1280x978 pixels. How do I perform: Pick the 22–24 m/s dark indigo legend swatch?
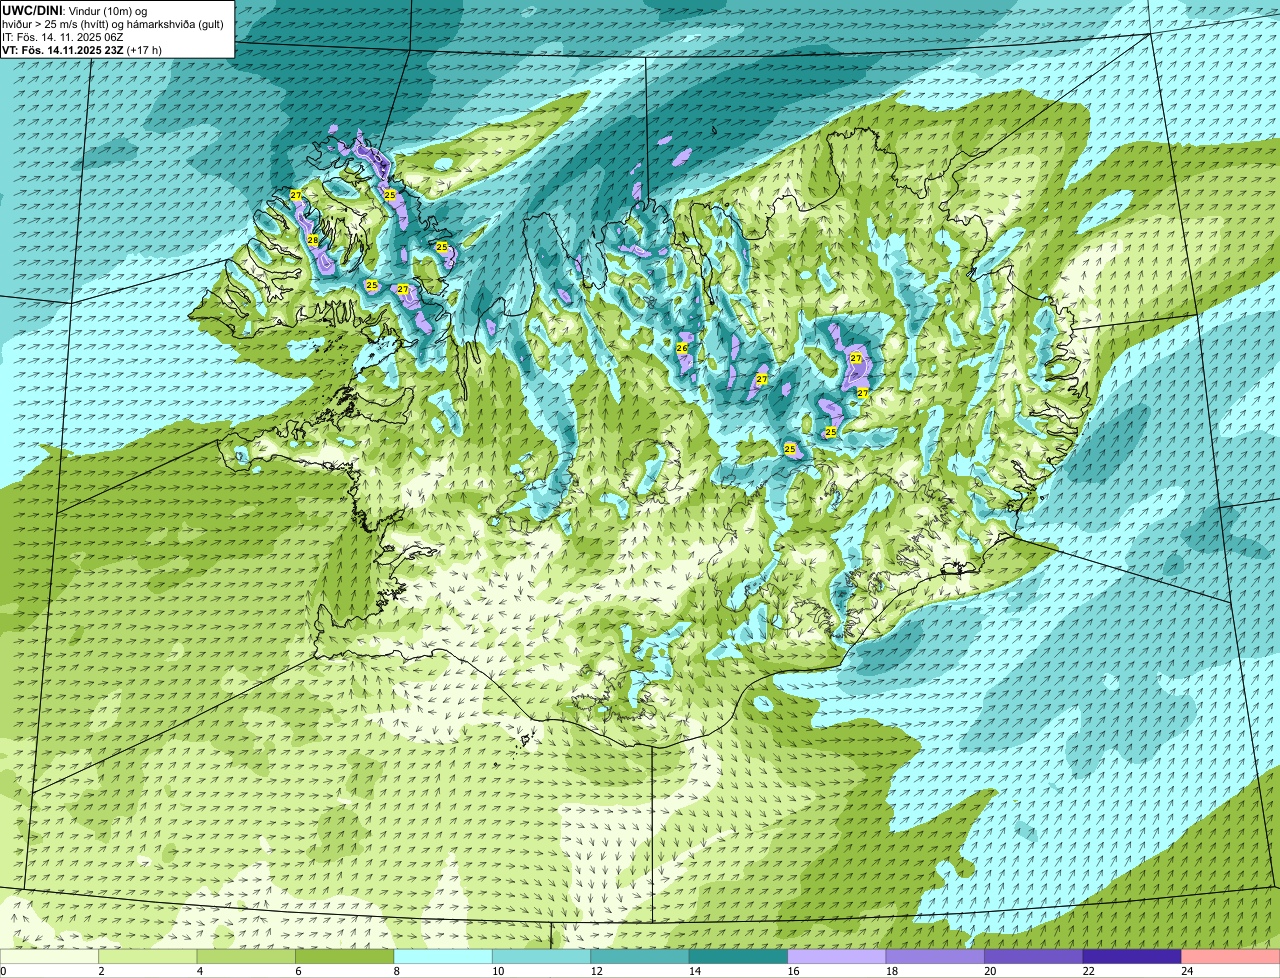tap(1132, 956)
